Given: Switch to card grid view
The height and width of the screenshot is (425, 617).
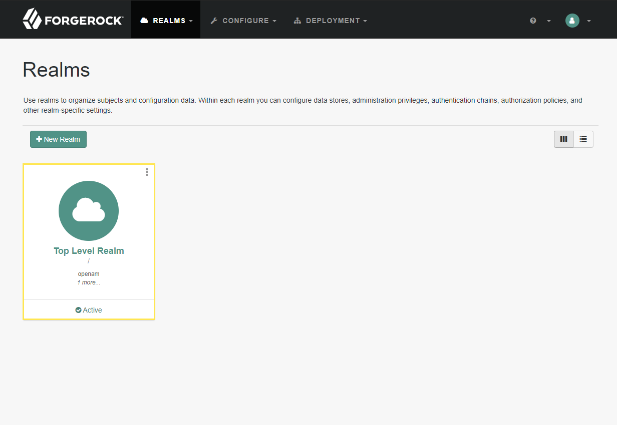Looking at the screenshot, I should 564,139.
